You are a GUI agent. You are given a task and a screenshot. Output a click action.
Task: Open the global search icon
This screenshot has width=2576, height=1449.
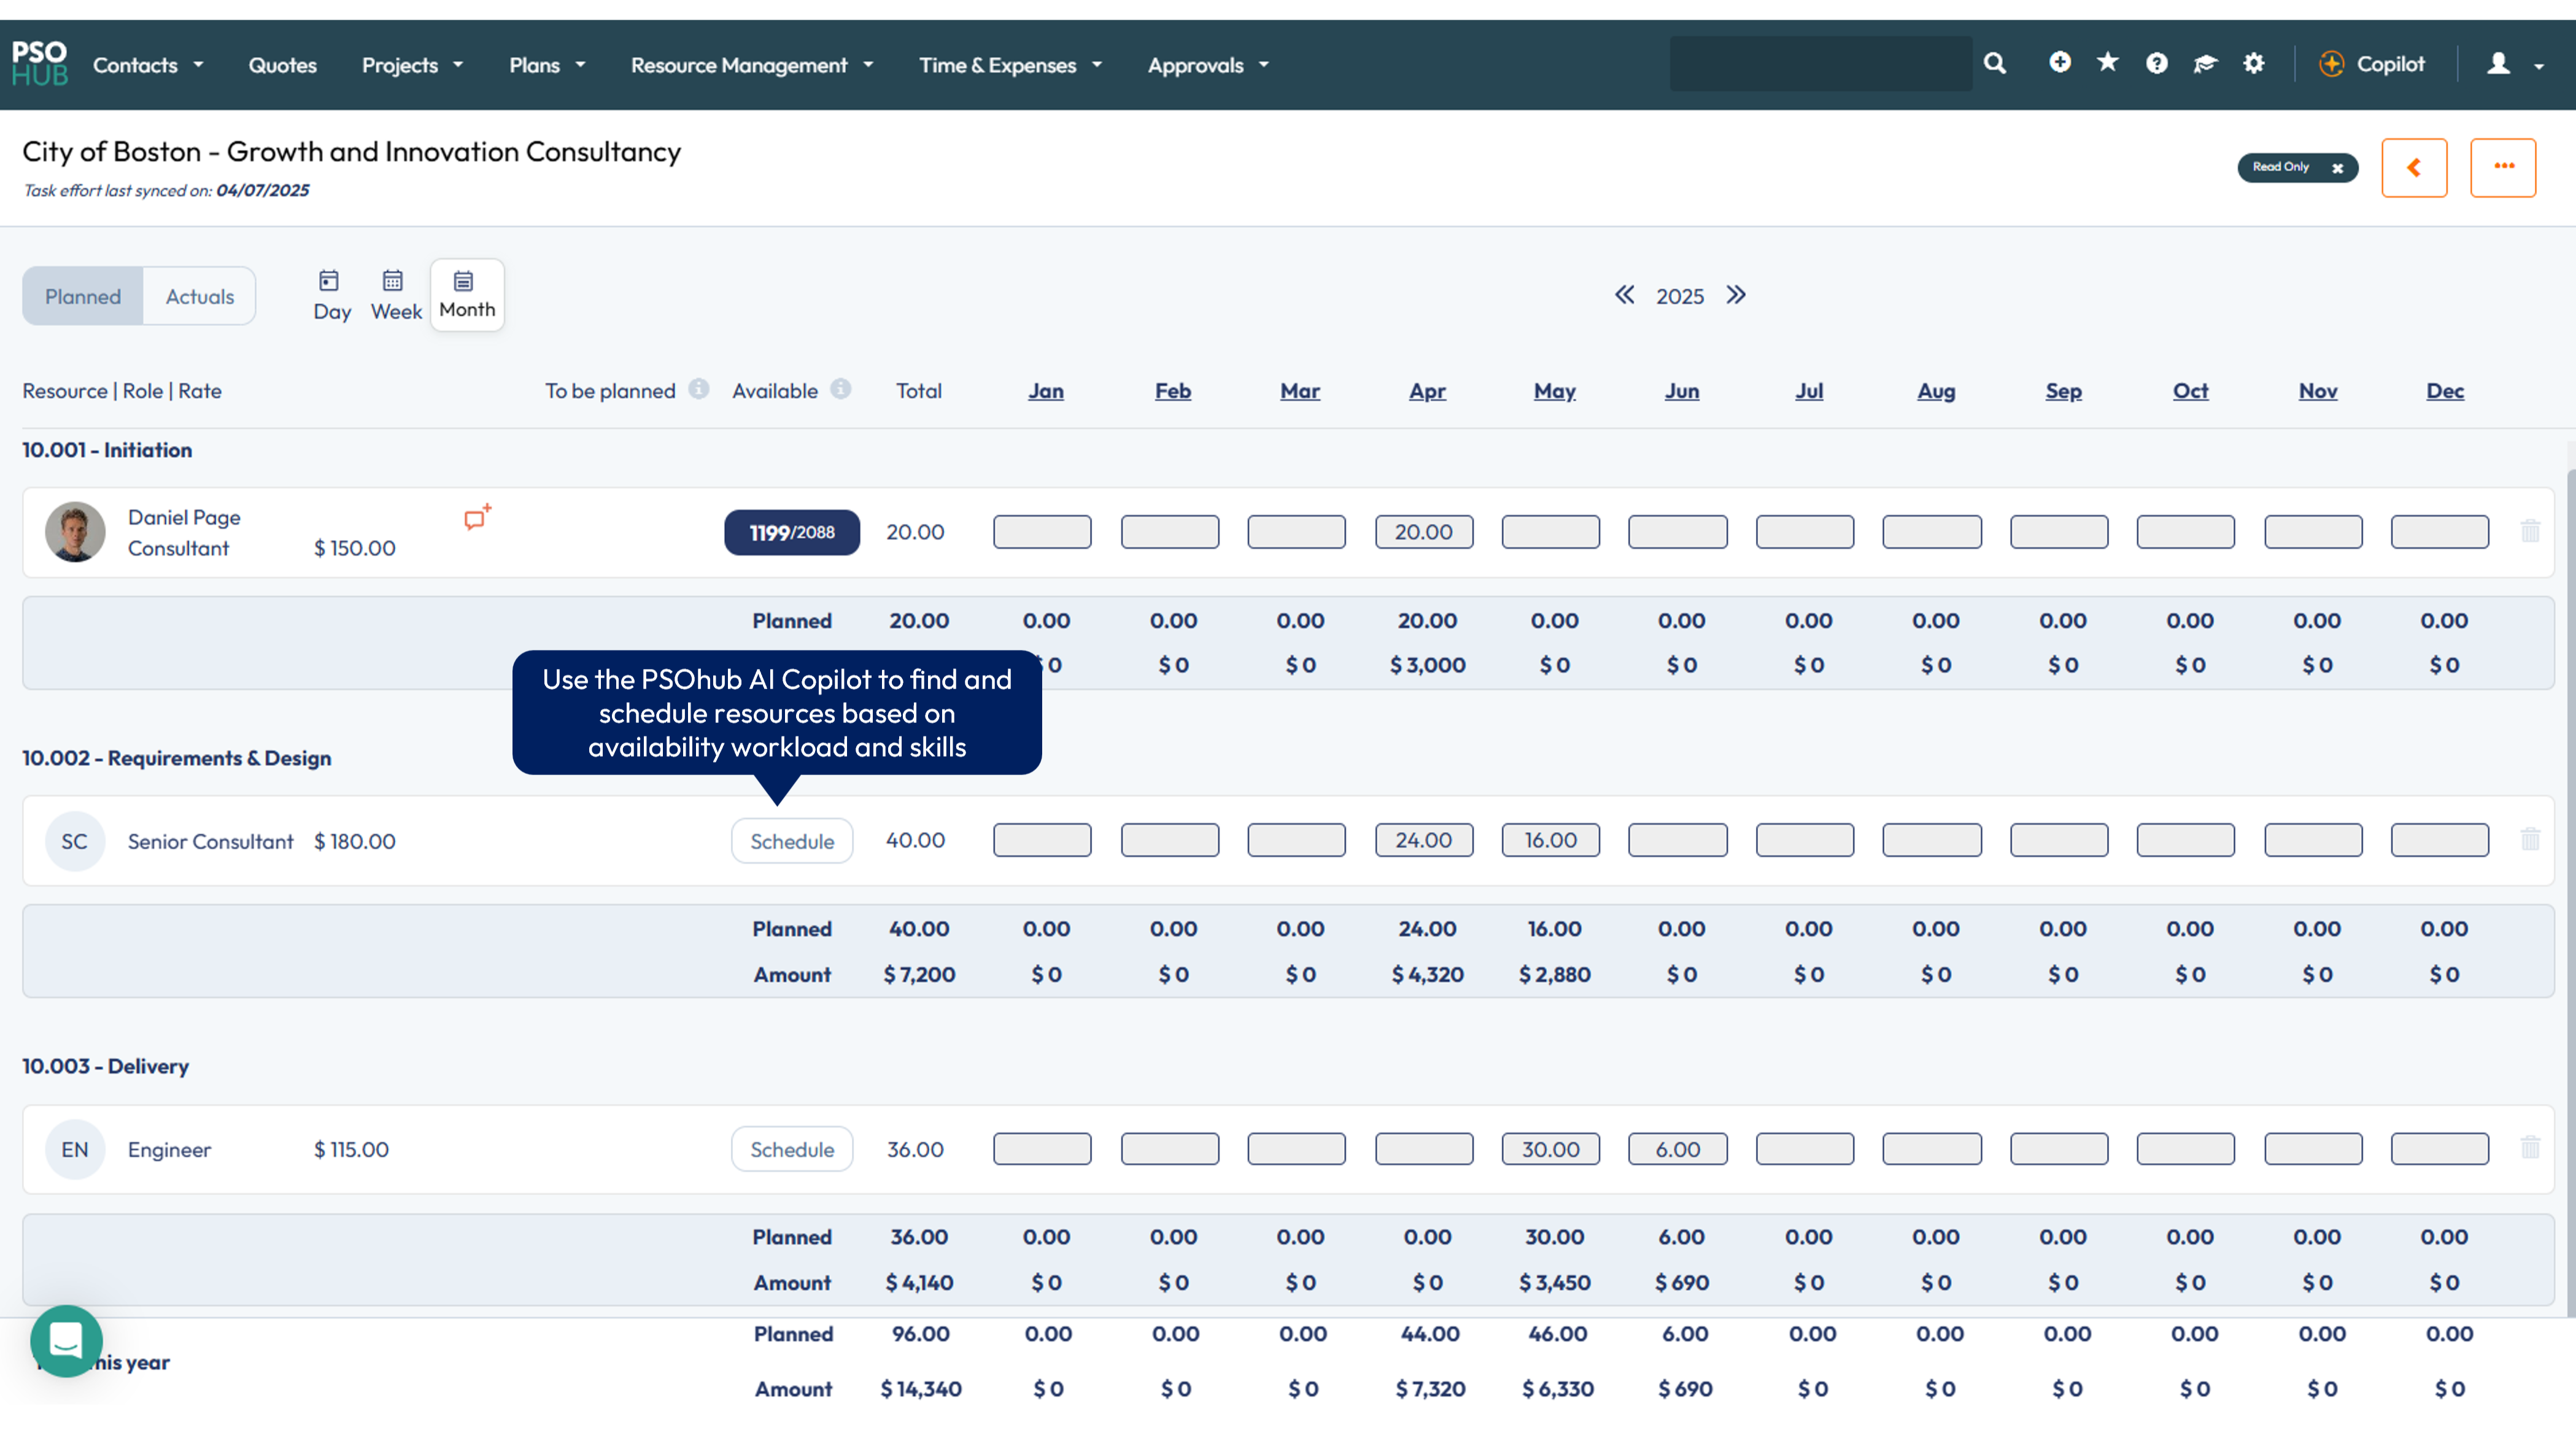coord(1995,63)
